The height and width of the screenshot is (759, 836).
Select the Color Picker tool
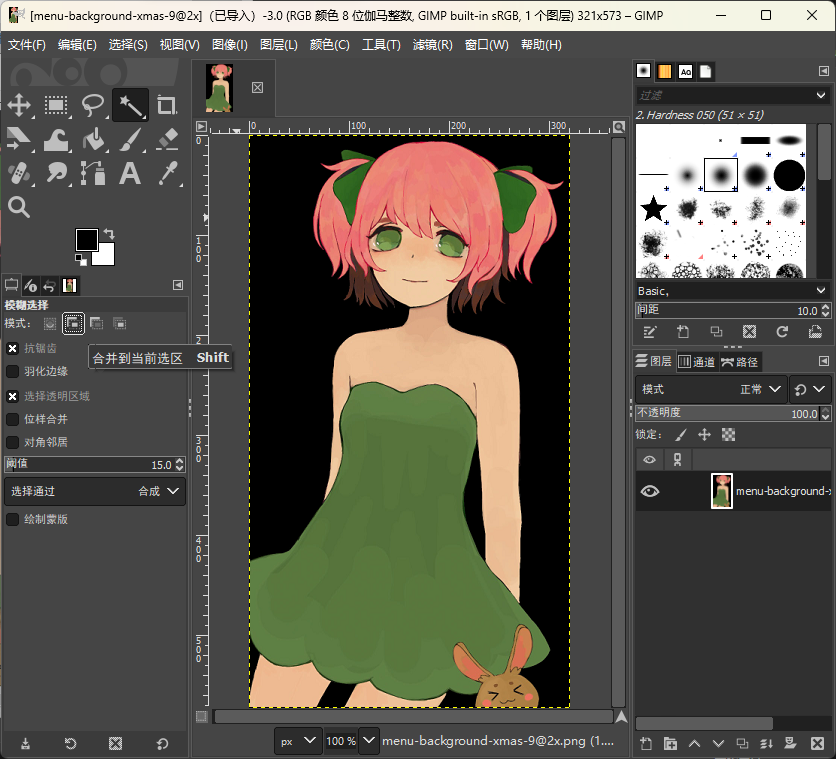click(x=167, y=173)
